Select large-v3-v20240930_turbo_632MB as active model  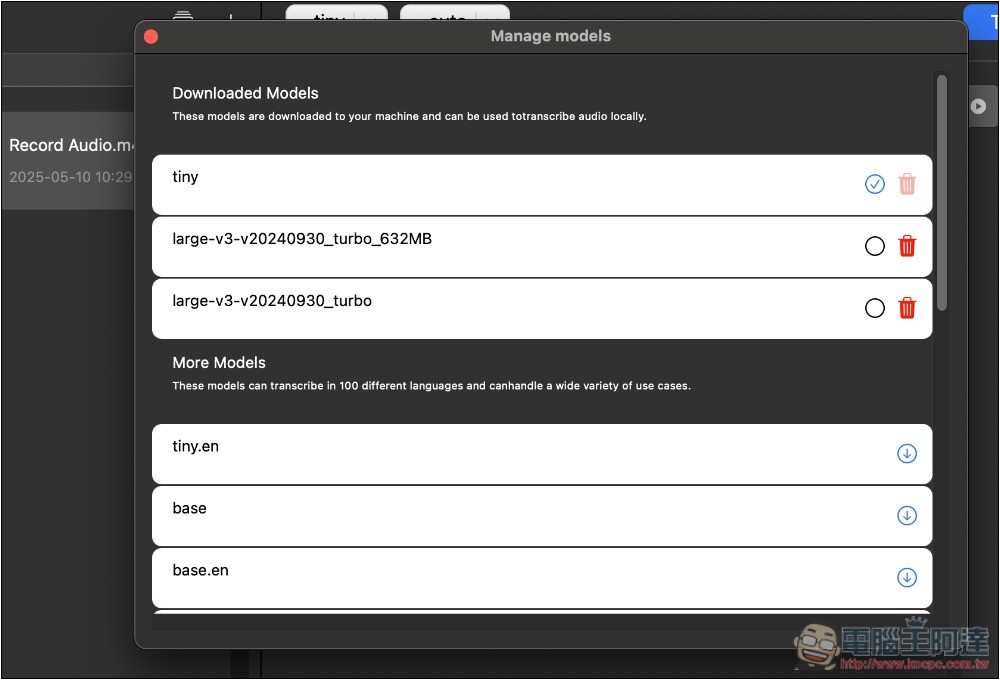875,246
